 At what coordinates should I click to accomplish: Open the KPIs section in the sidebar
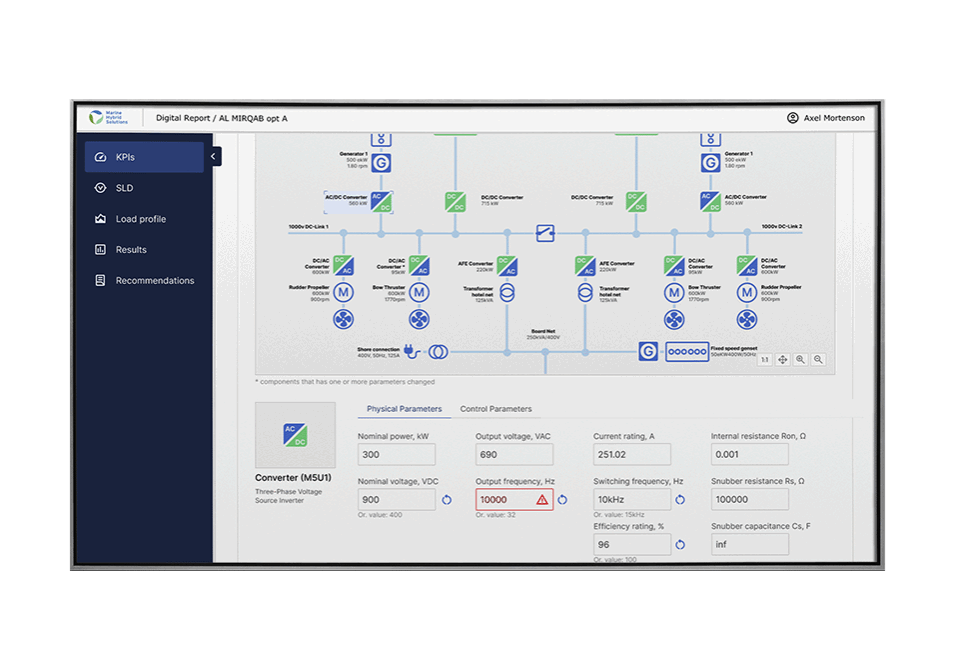pyautogui.click(x=144, y=157)
